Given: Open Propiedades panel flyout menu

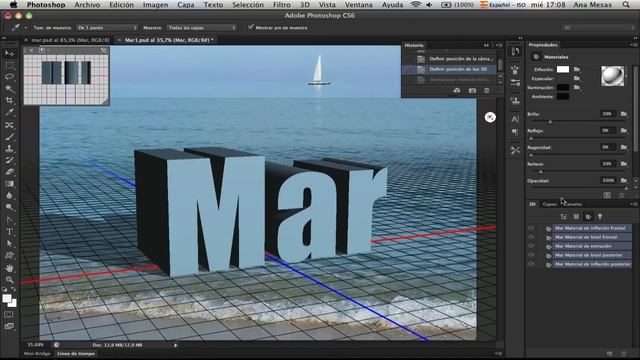Looking at the screenshot, I should pyautogui.click(x=633, y=45).
